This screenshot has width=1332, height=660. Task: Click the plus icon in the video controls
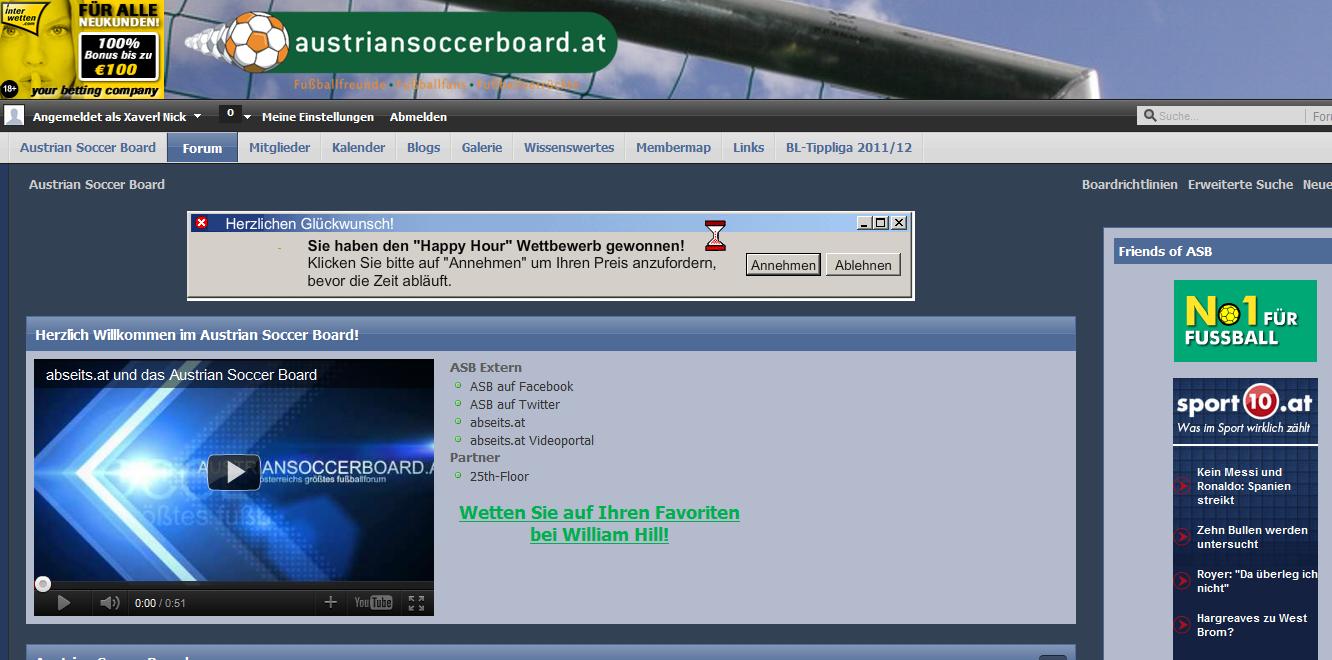(x=331, y=602)
